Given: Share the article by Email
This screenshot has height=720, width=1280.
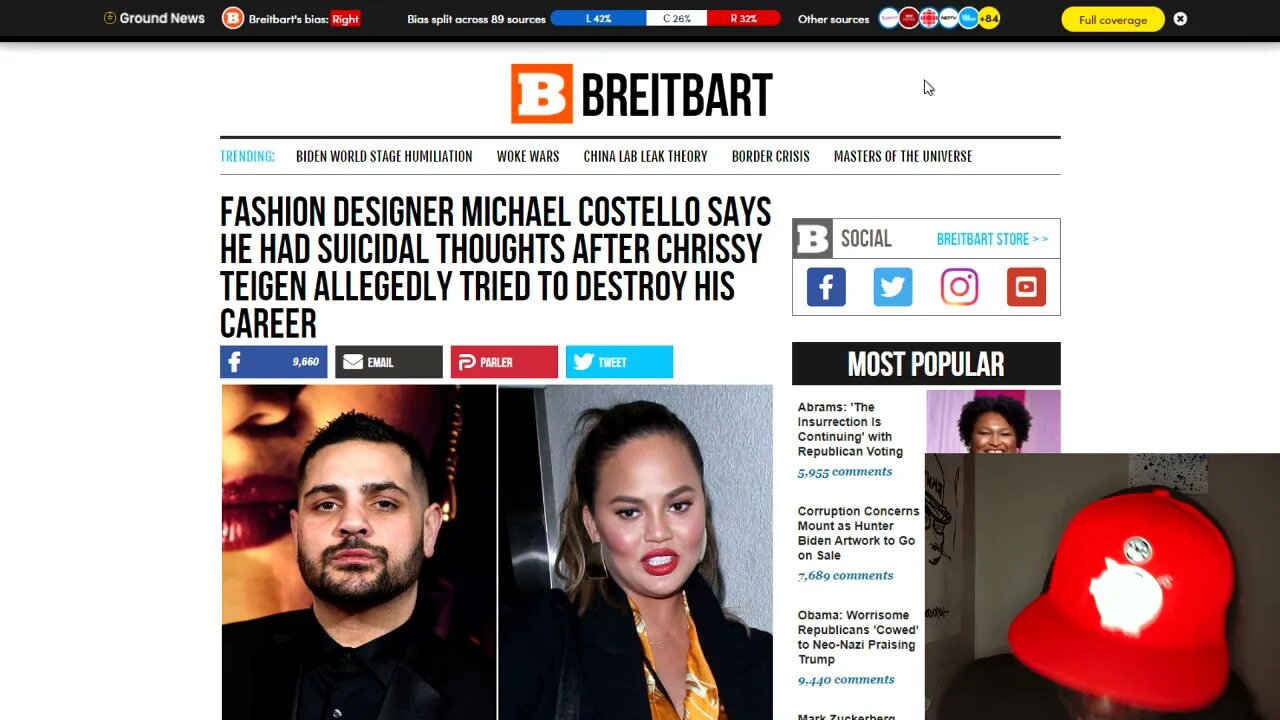Looking at the screenshot, I should point(388,362).
